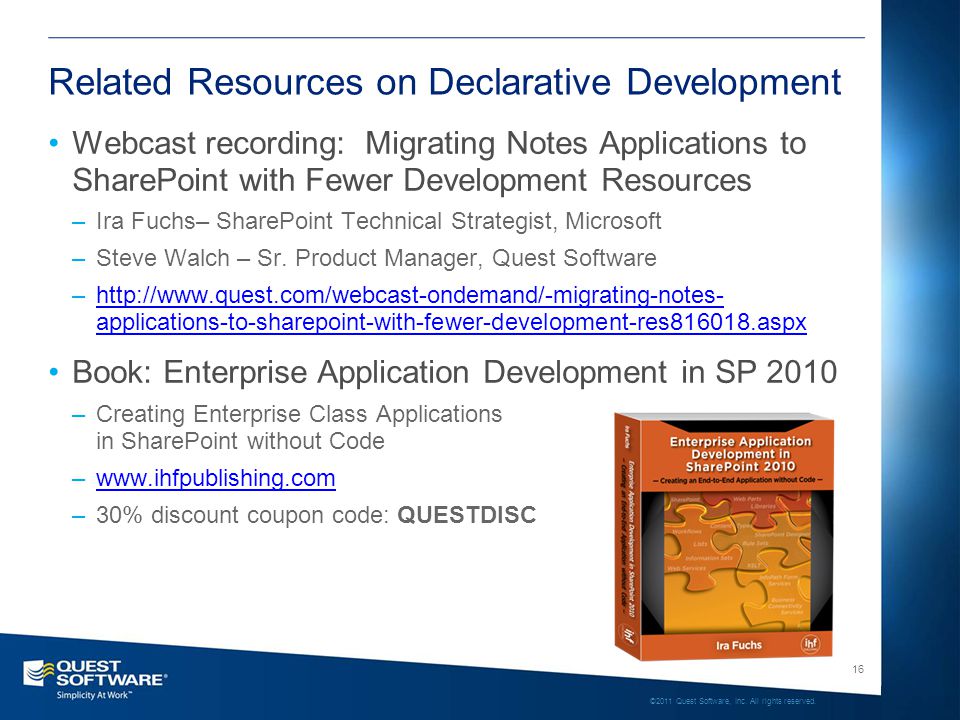The height and width of the screenshot is (720, 960).
Task: Click the author name Ira Fuchs on book cover
Action: (x=738, y=645)
